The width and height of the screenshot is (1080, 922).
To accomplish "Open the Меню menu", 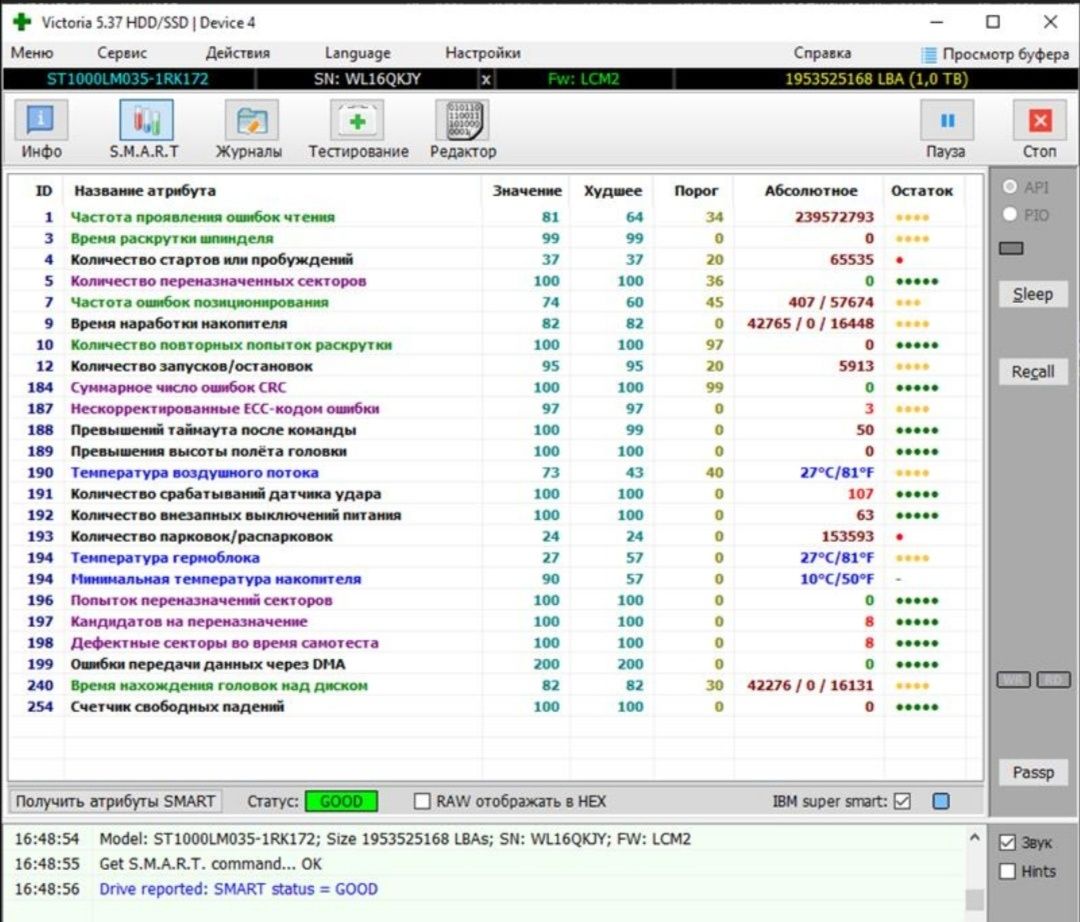I will pos(32,53).
